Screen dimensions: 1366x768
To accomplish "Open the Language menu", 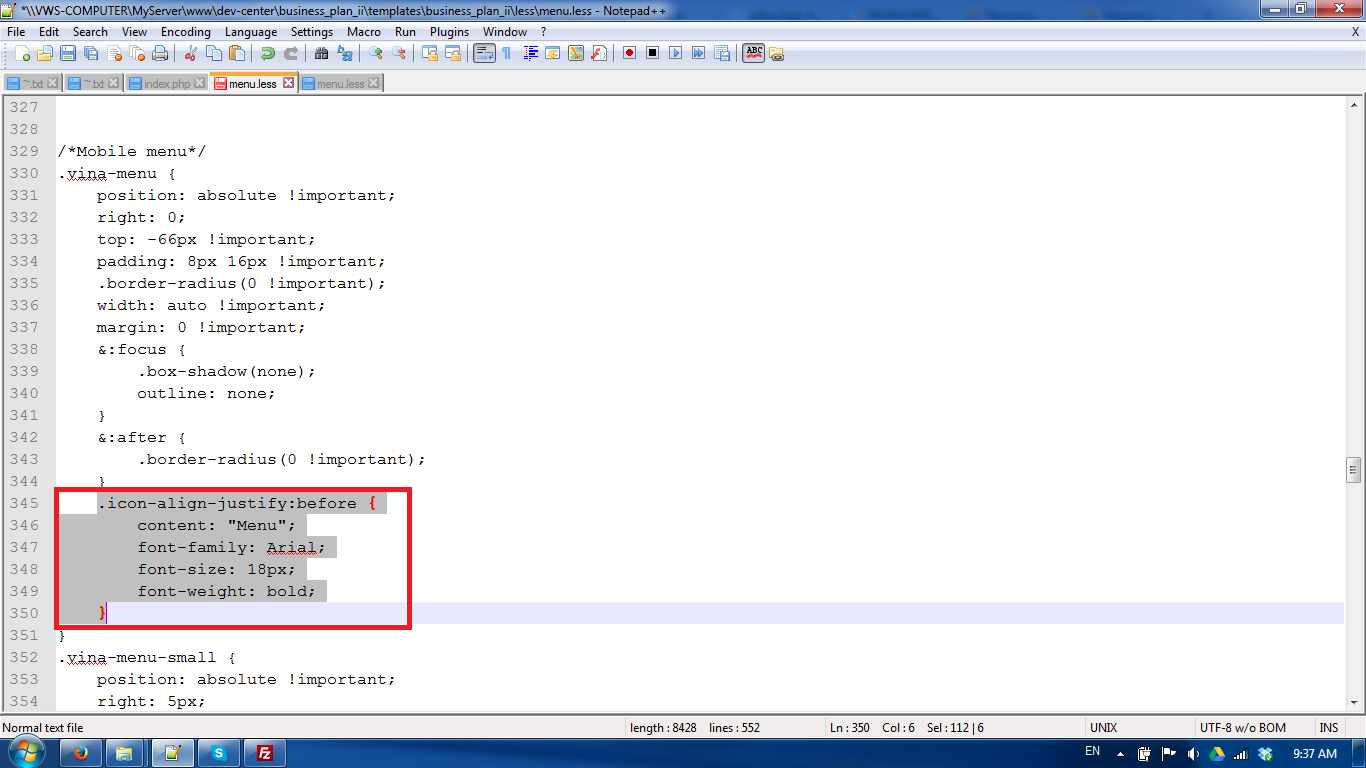I will 251,32.
